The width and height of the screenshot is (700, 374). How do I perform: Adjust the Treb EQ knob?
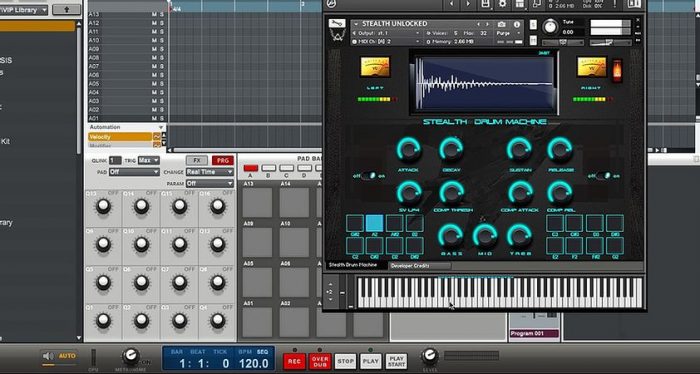point(519,235)
